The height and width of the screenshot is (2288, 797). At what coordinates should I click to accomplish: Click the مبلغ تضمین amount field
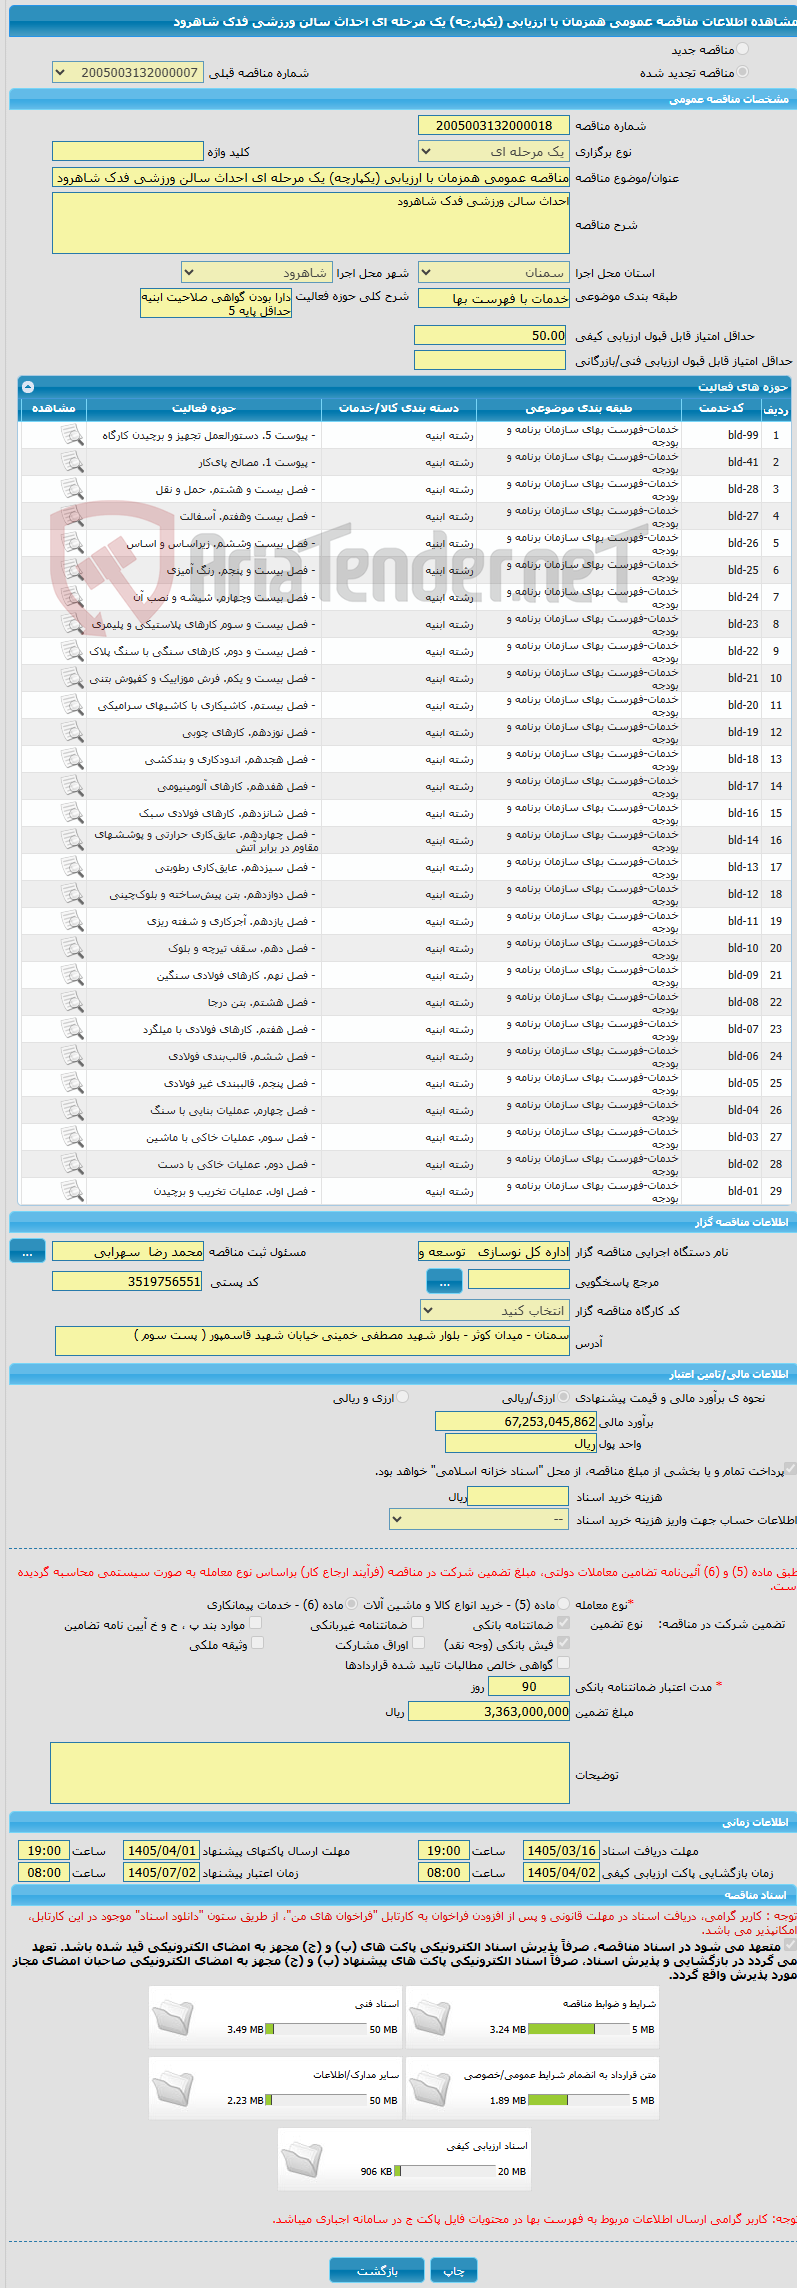coord(489,1711)
